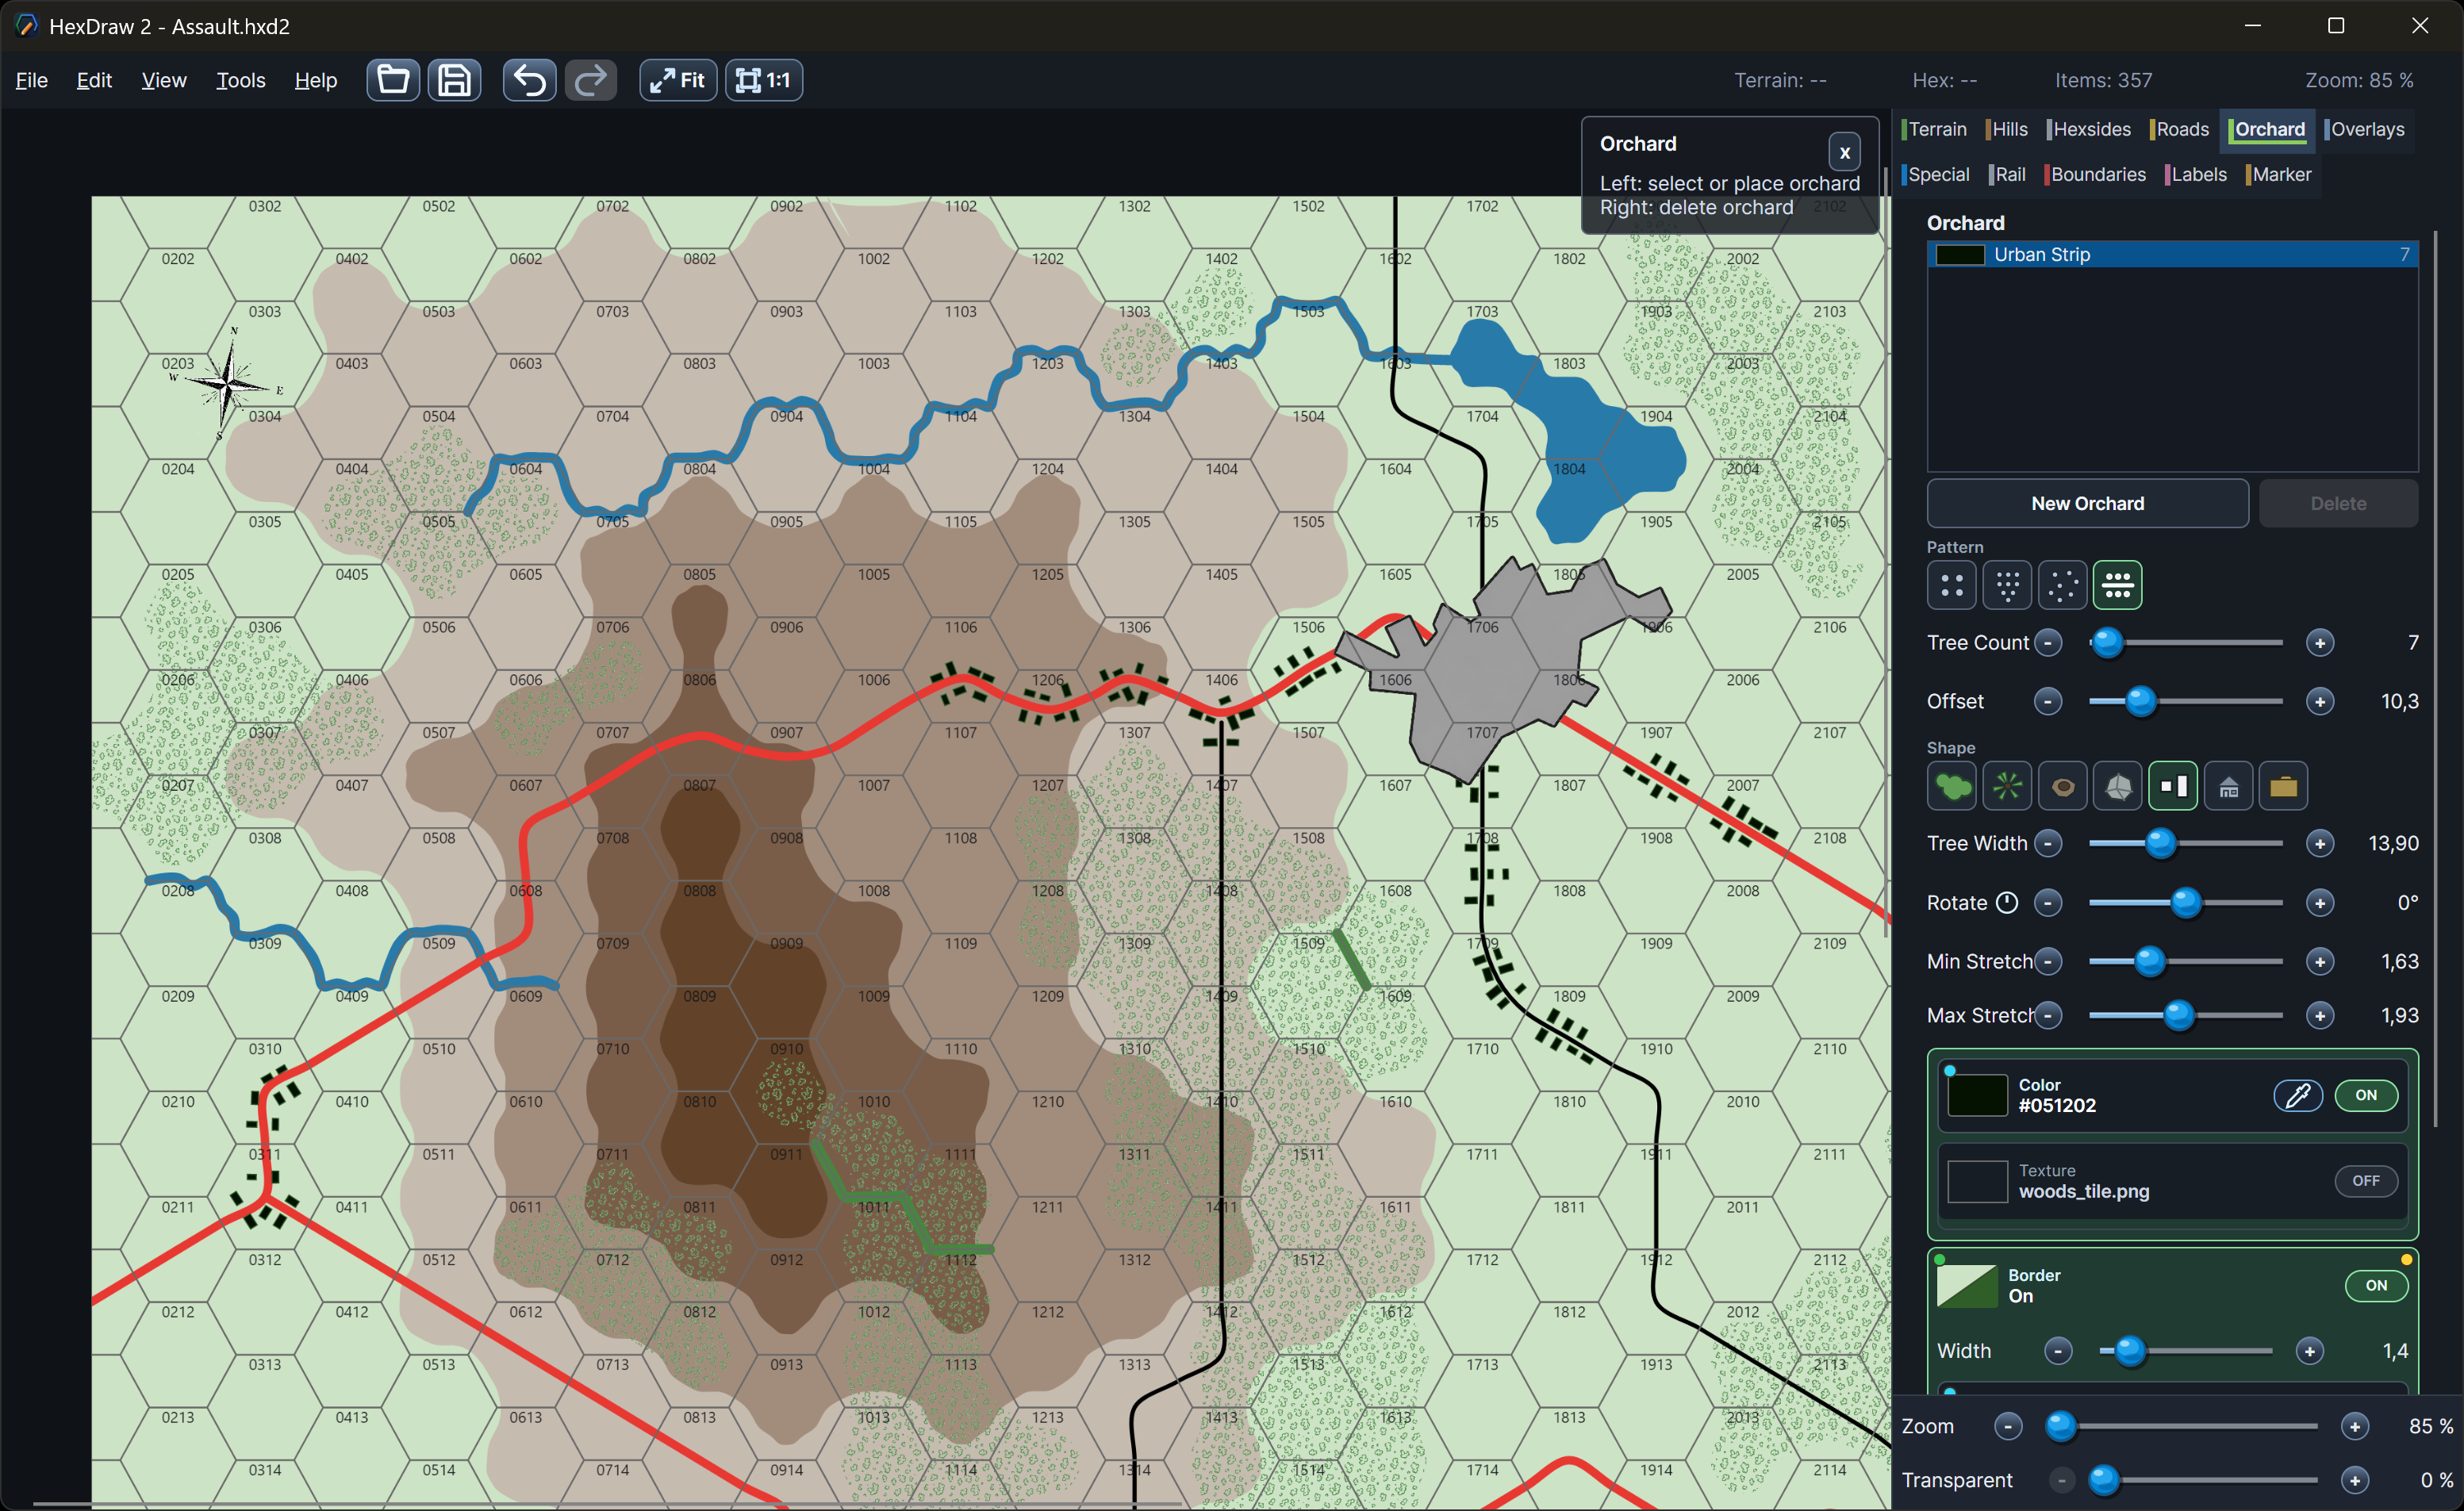Increase Offset value with plus button
Image resolution: width=2464 pixels, height=1511 pixels.
pyautogui.click(x=2320, y=701)
